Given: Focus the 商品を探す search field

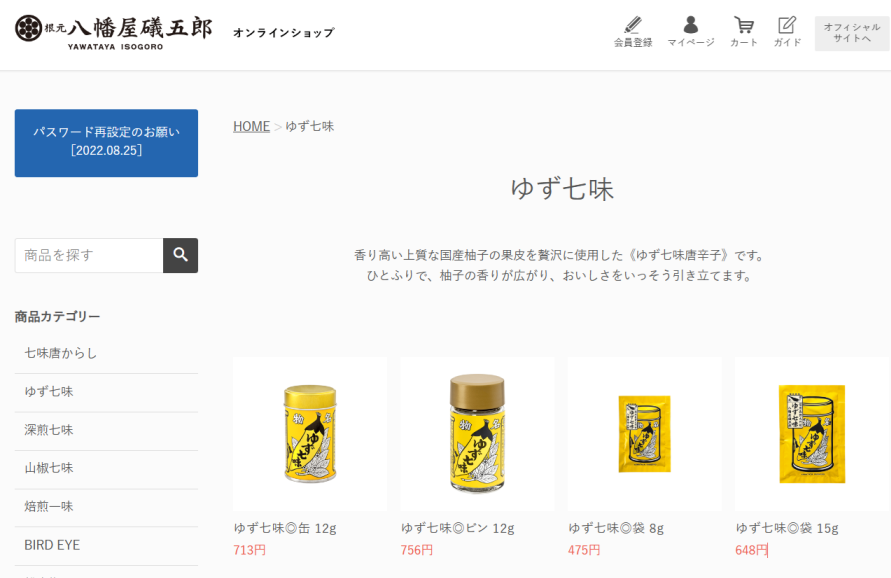Looking at the screenshot, I should 89,255.
